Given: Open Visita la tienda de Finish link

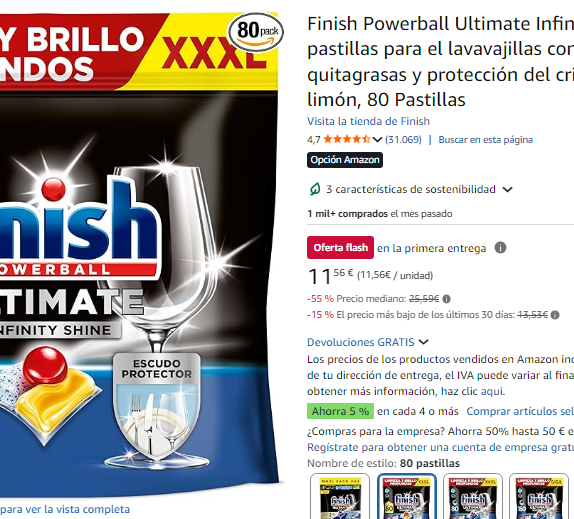Looking at the screenshot, I should (x=368, y=121).
